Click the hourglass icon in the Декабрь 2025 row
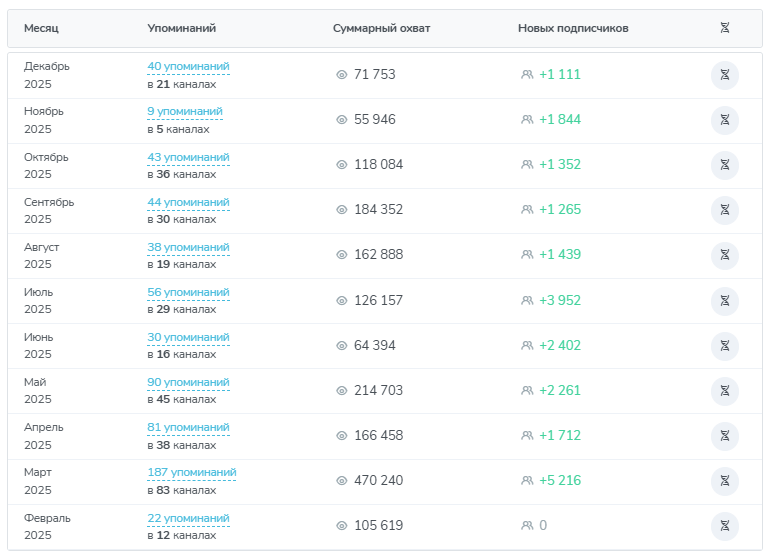The image size is (771, 557). [x=724, y=75]
